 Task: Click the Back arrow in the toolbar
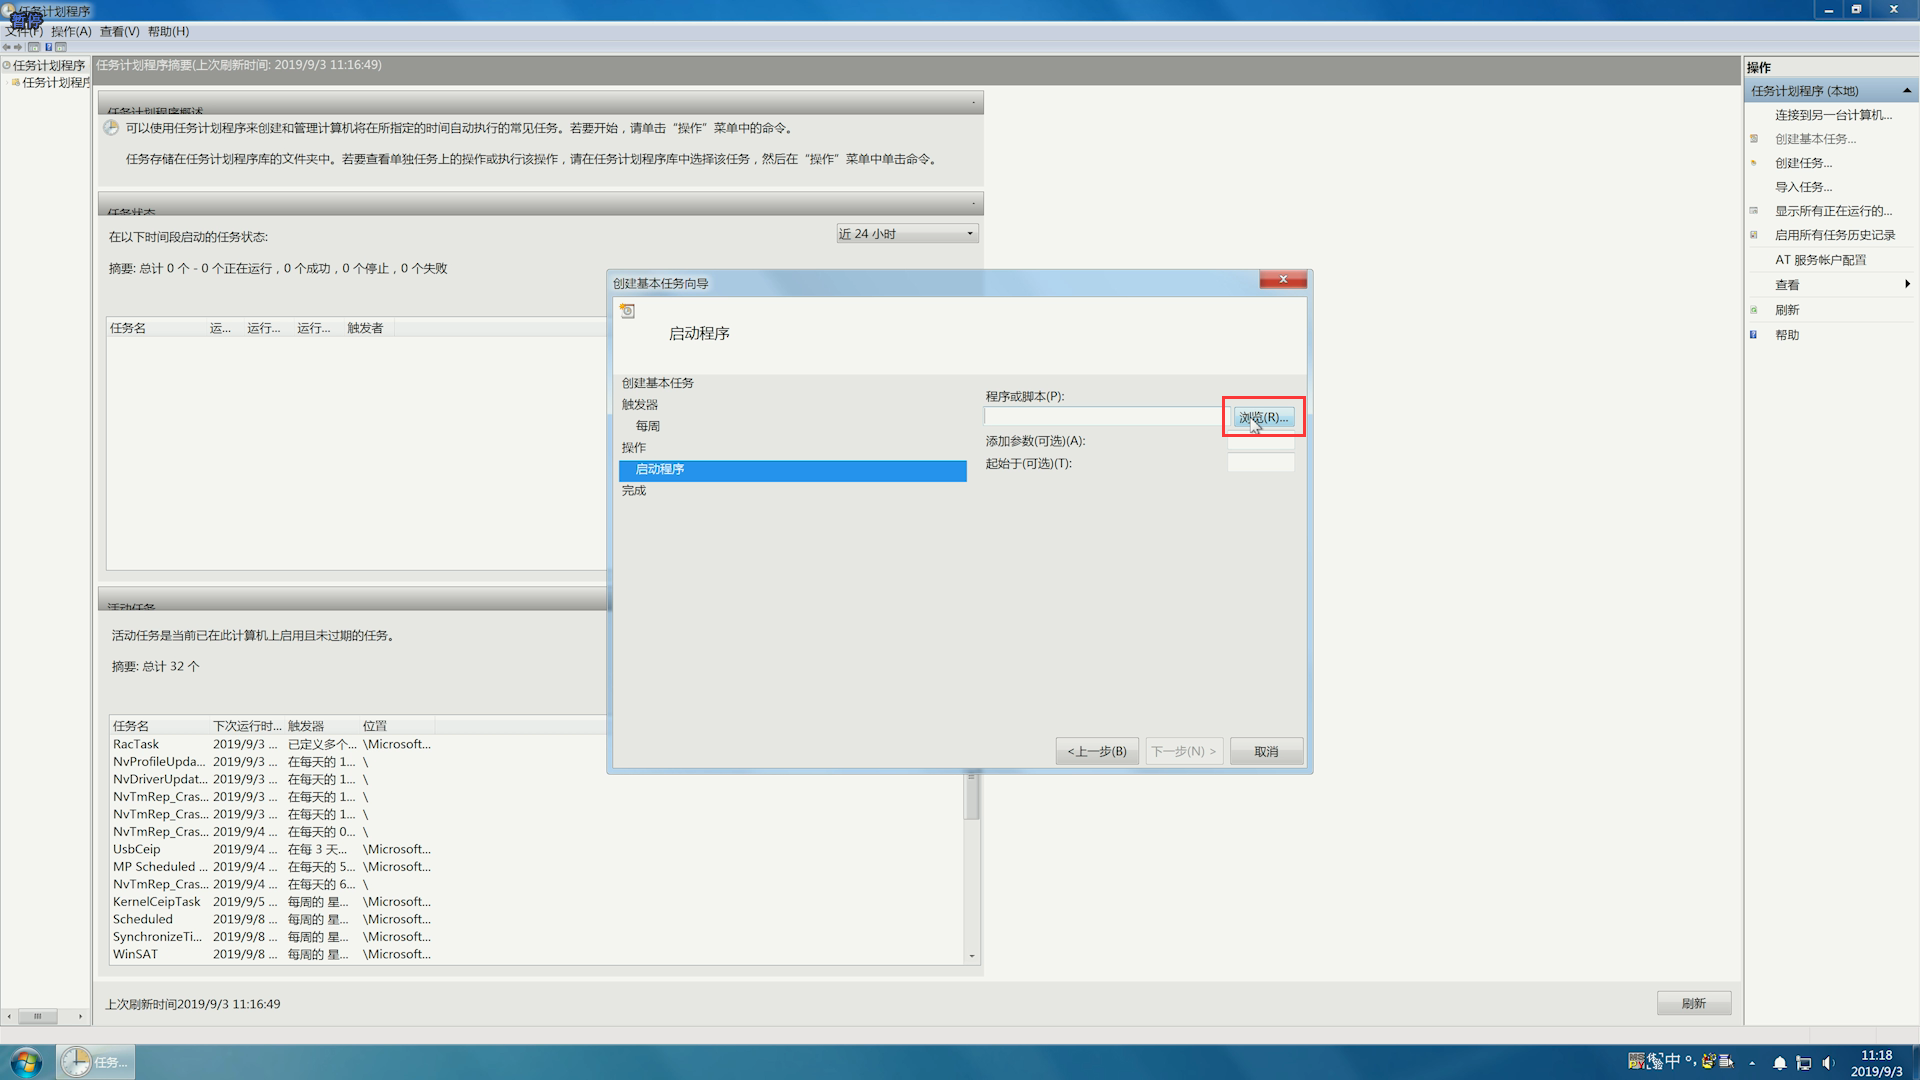(7, 47)
